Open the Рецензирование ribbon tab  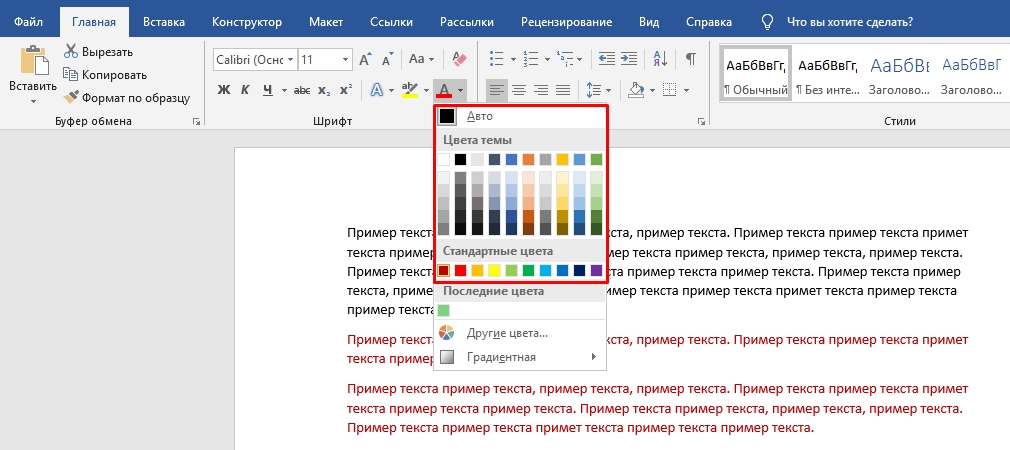coord(565,21)
